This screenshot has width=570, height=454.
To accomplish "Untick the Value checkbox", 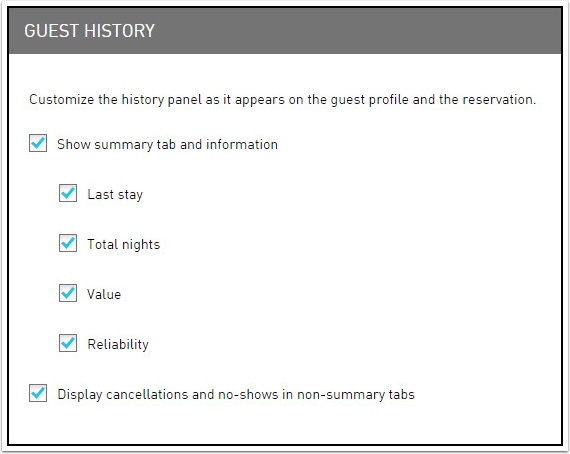I will pos(68,293).
